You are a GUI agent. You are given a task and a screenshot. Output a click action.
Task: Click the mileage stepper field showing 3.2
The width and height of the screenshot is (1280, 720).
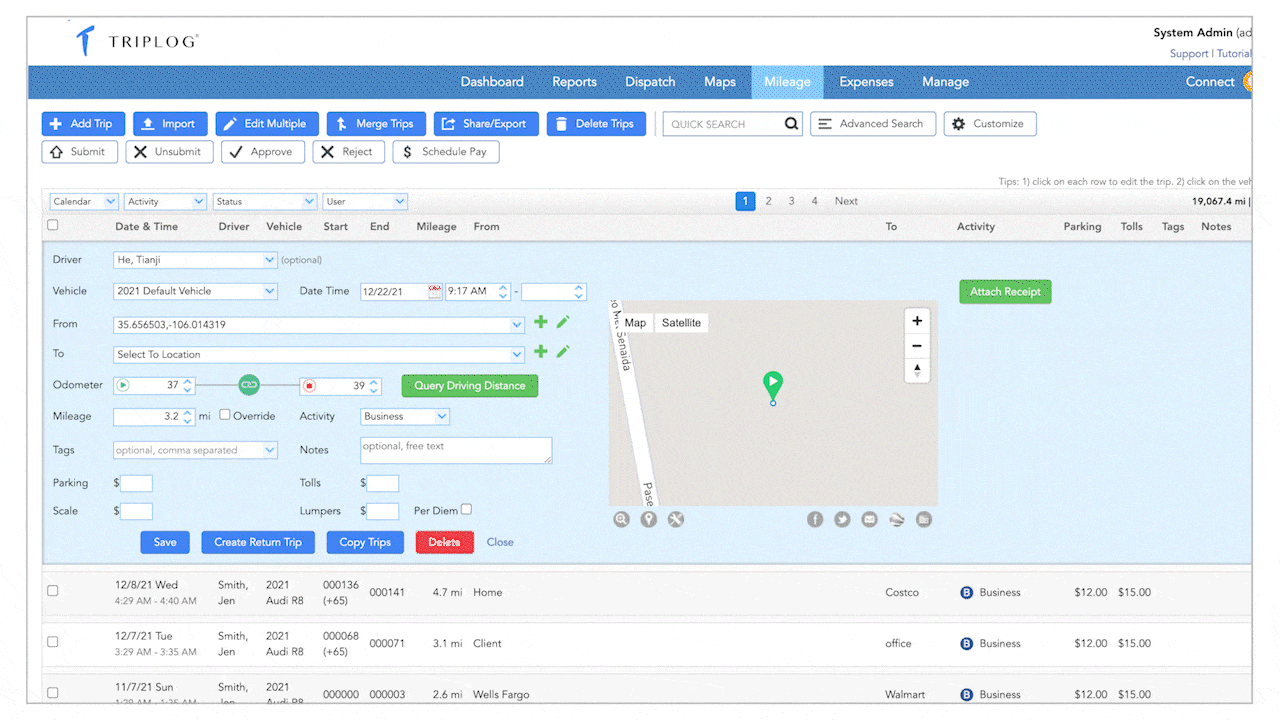tap(153, 416)
